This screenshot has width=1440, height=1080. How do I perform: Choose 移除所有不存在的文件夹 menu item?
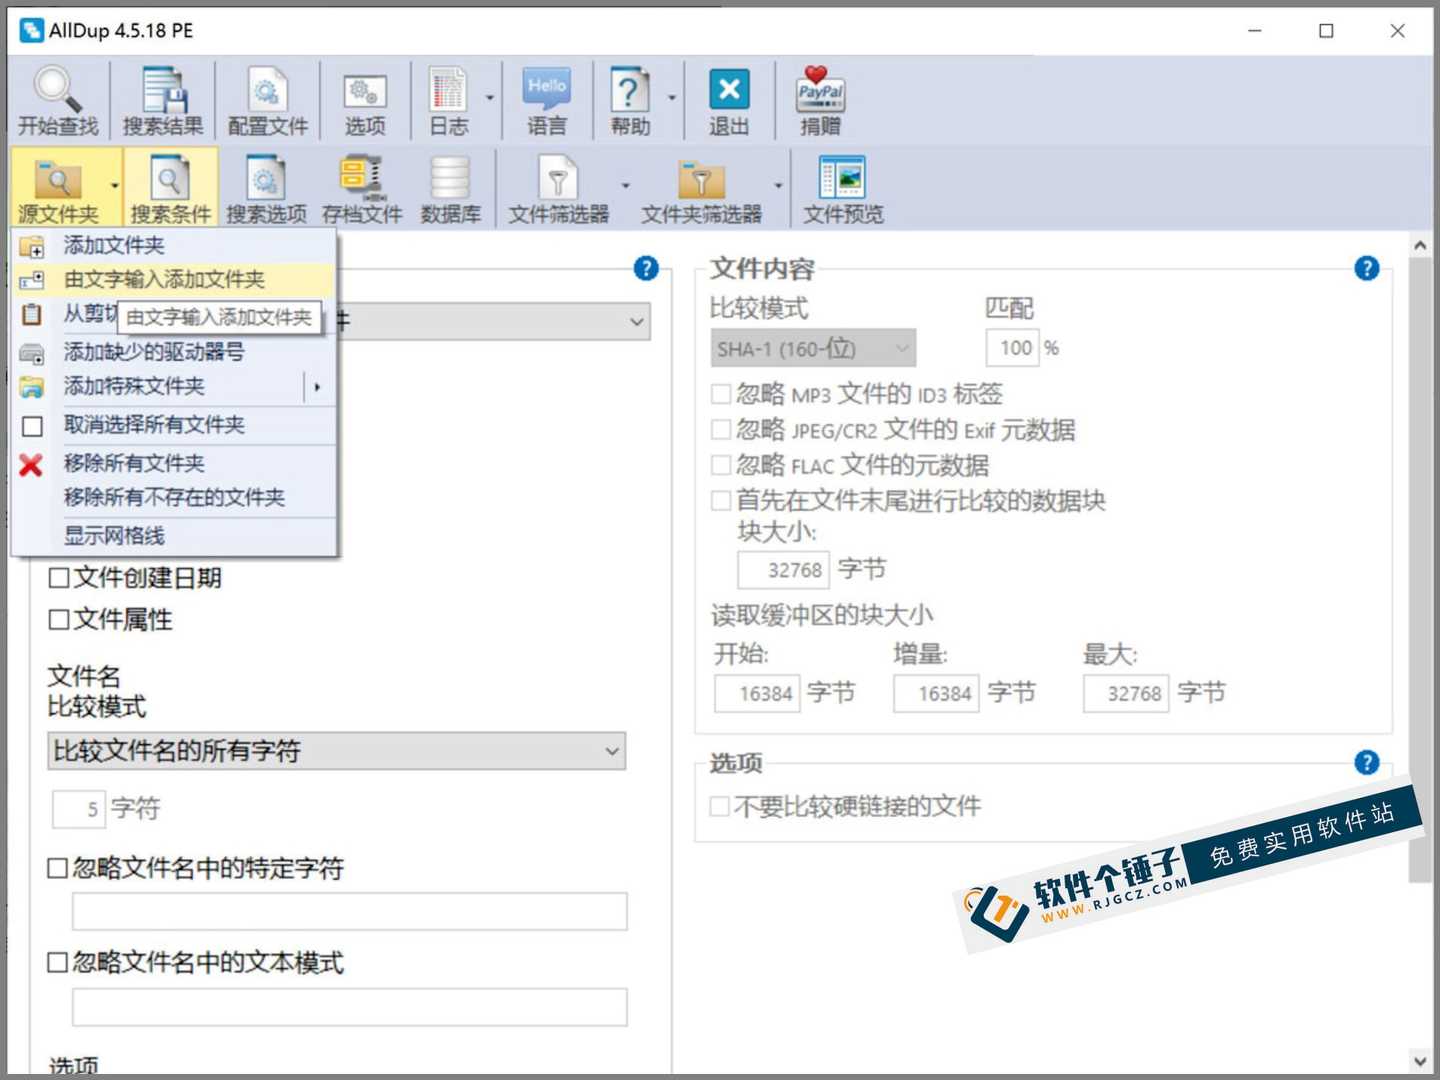pos(174,498)
